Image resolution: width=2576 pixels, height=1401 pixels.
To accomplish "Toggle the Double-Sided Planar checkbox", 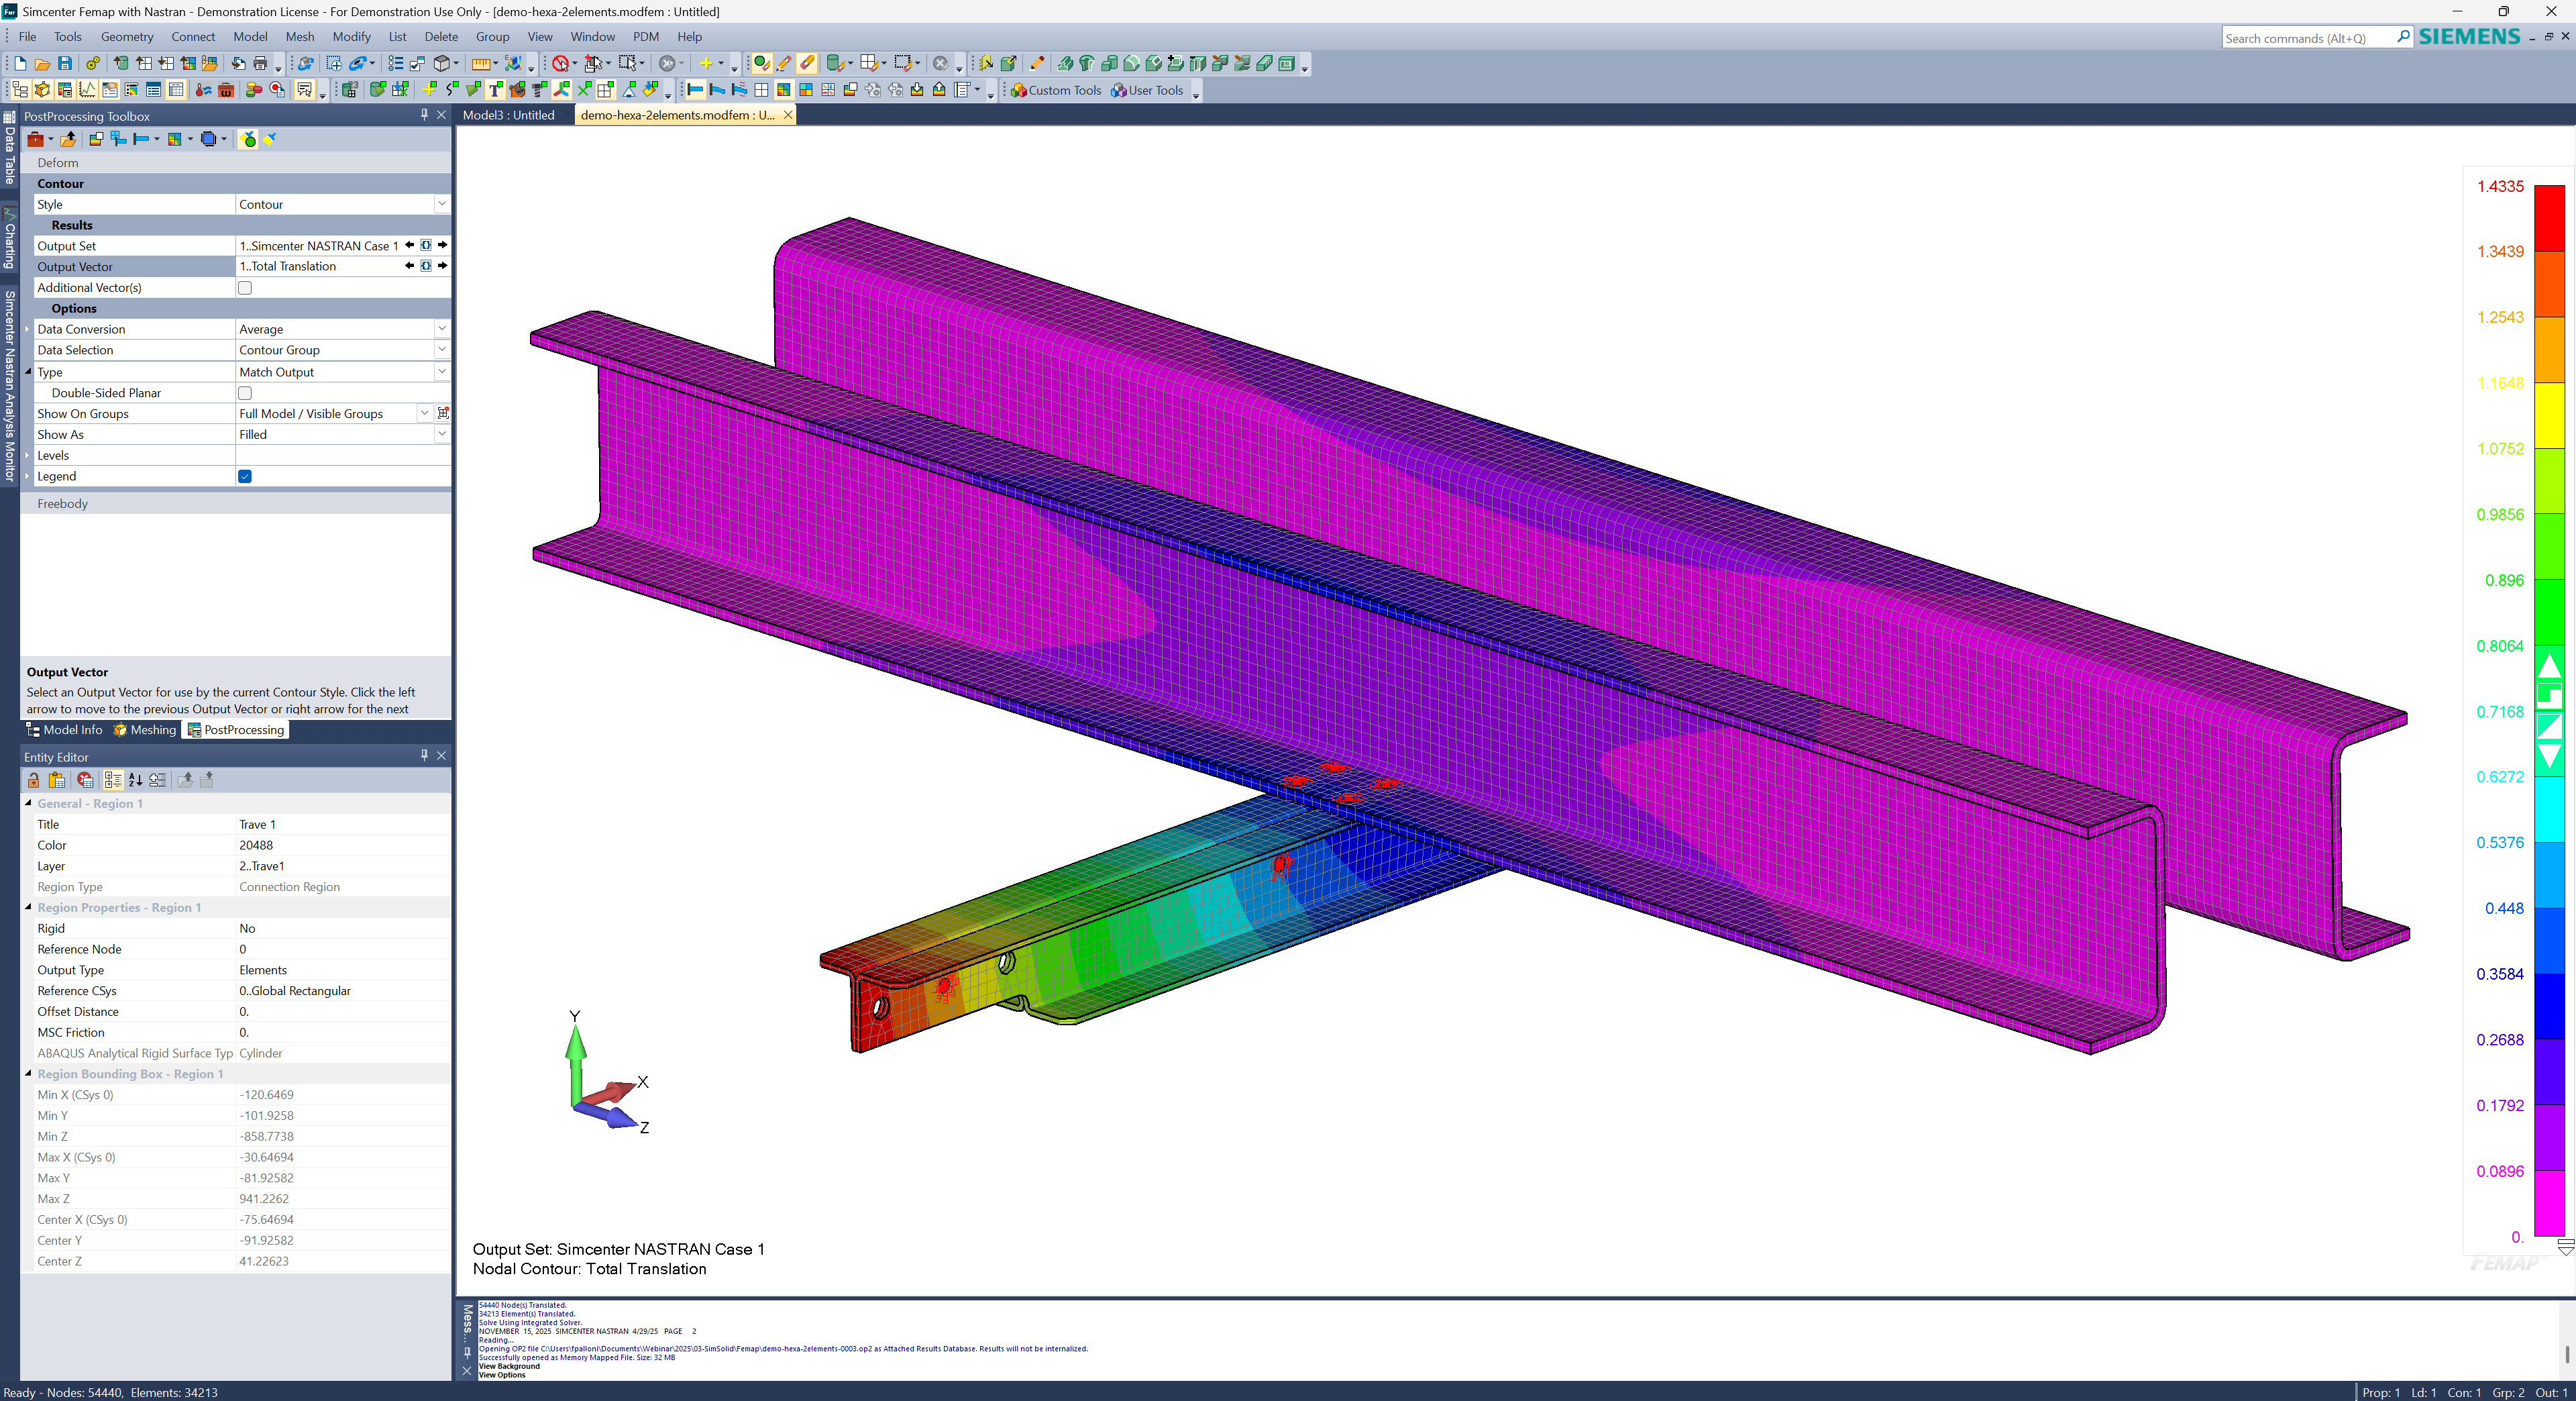I will 245,393.
